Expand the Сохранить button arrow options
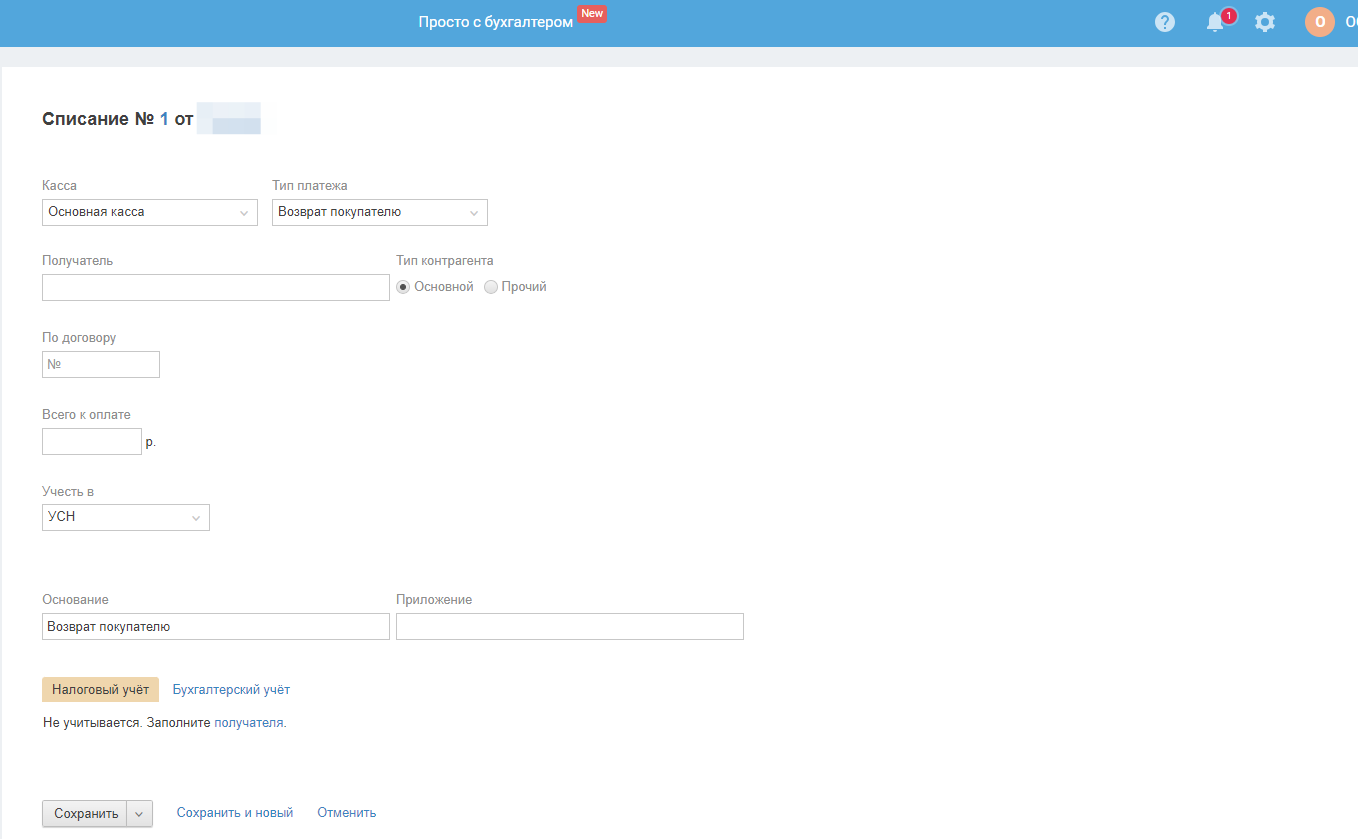Viewport: 1358px width, 839px height. [140, 814]
